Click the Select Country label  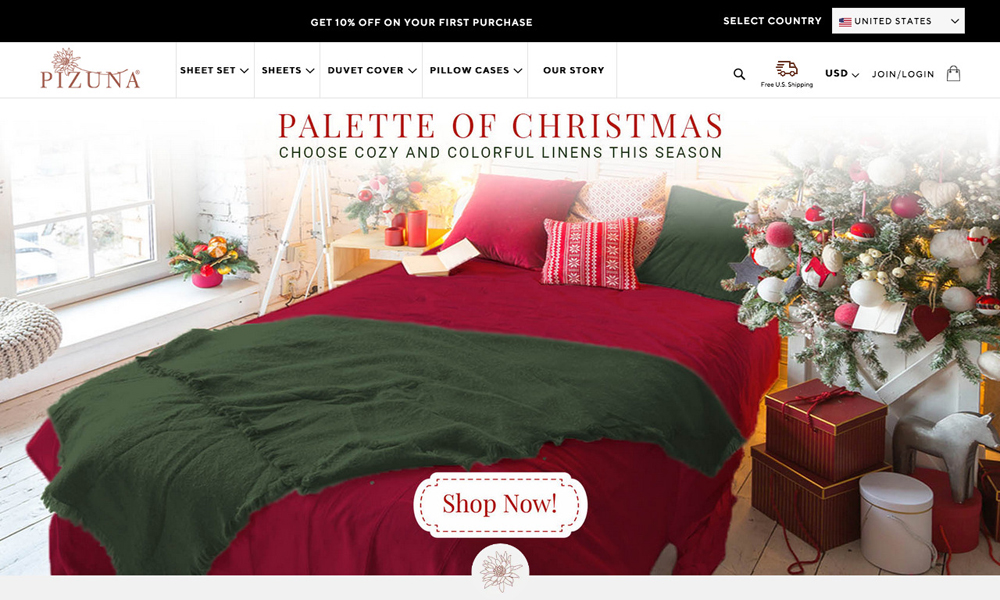(772, 21)
